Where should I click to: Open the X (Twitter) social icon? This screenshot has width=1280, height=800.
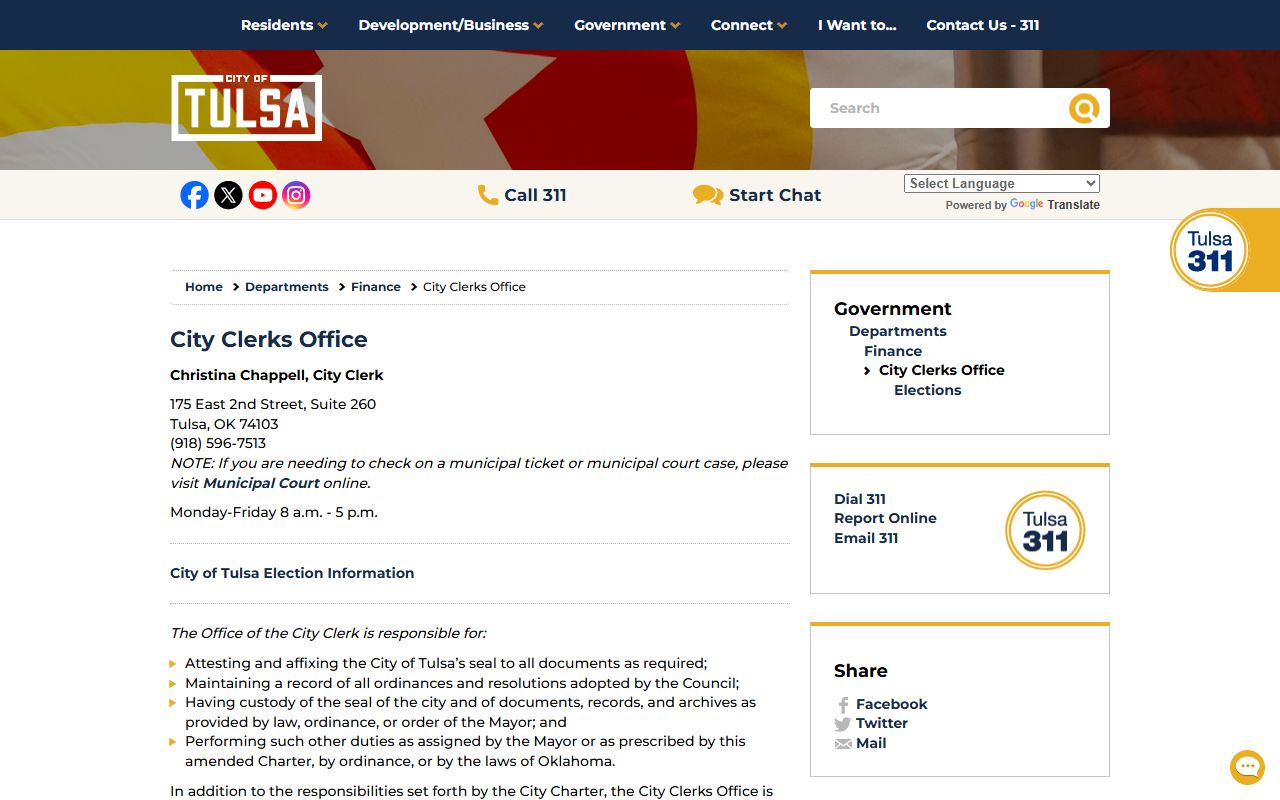coord(228,195)
